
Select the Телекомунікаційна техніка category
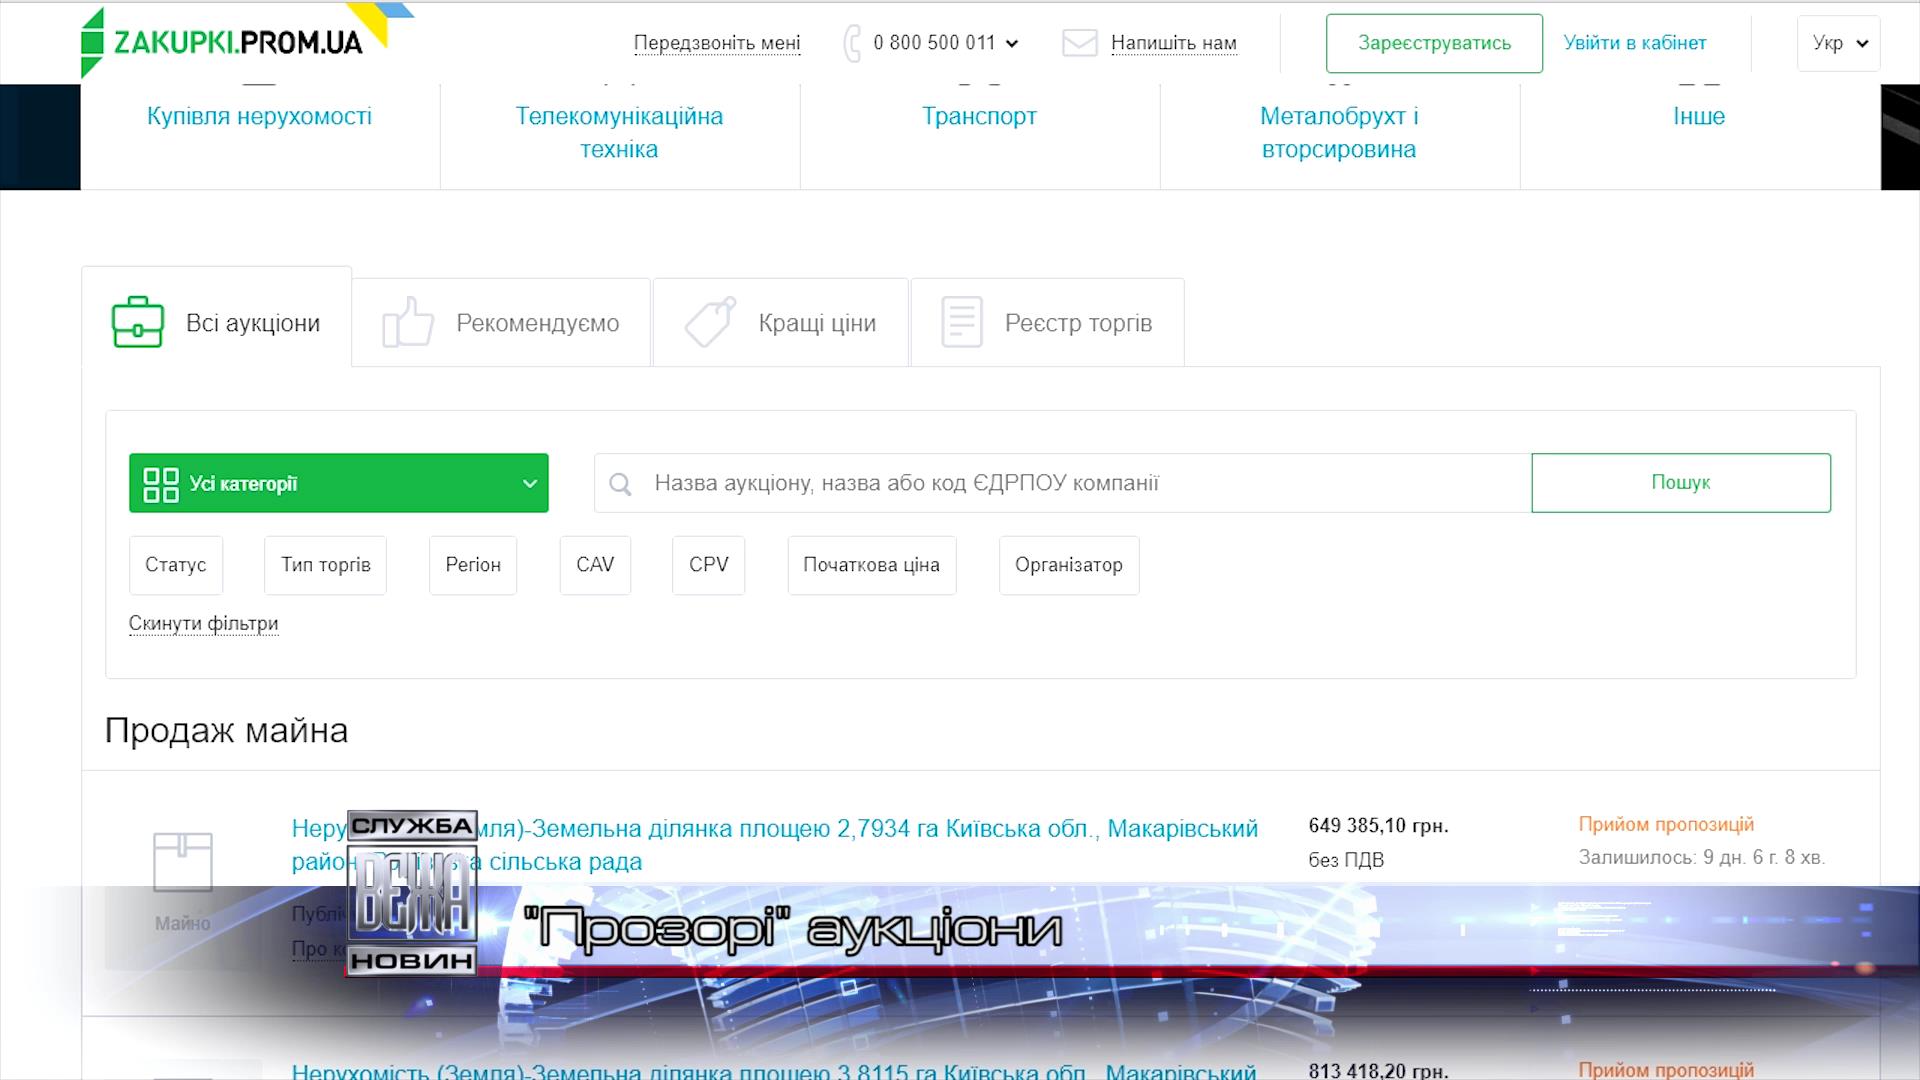(619, 132)
